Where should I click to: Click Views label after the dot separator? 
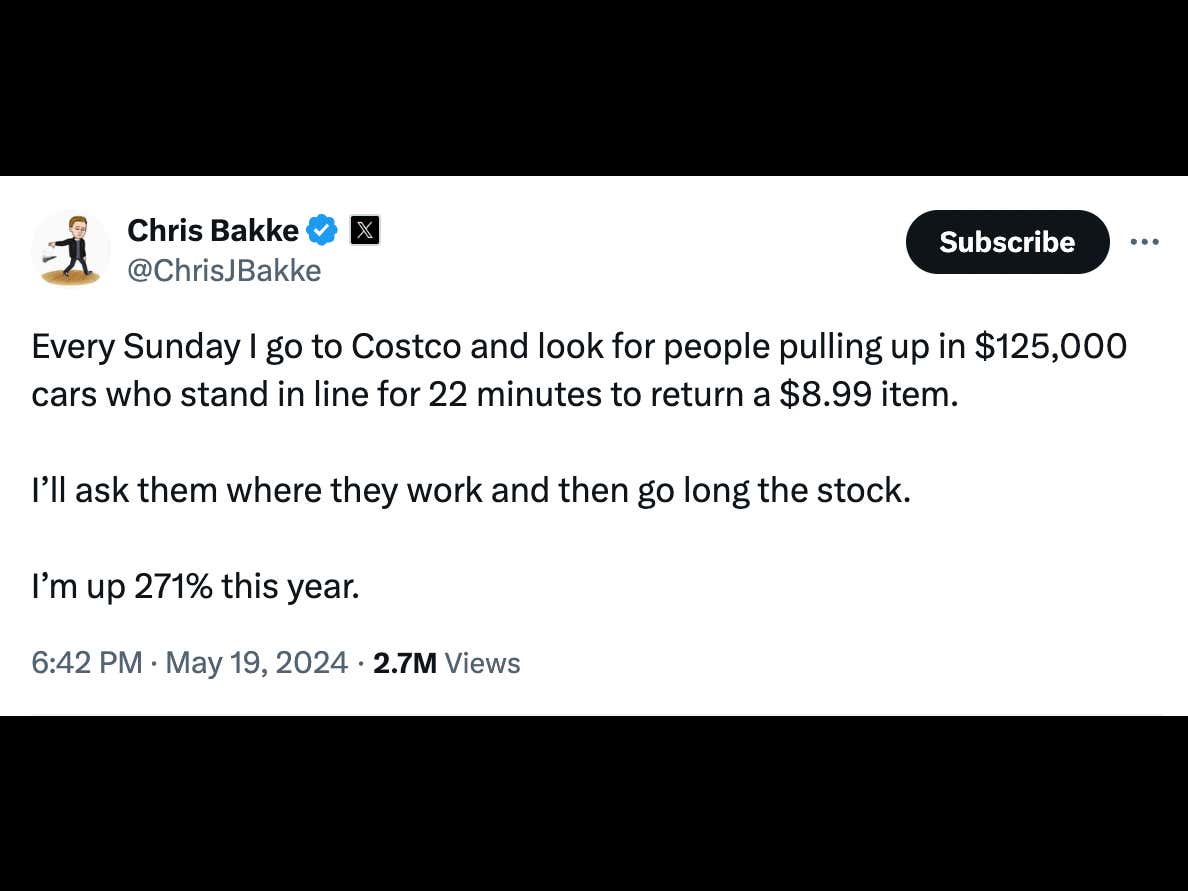(482, 662)
